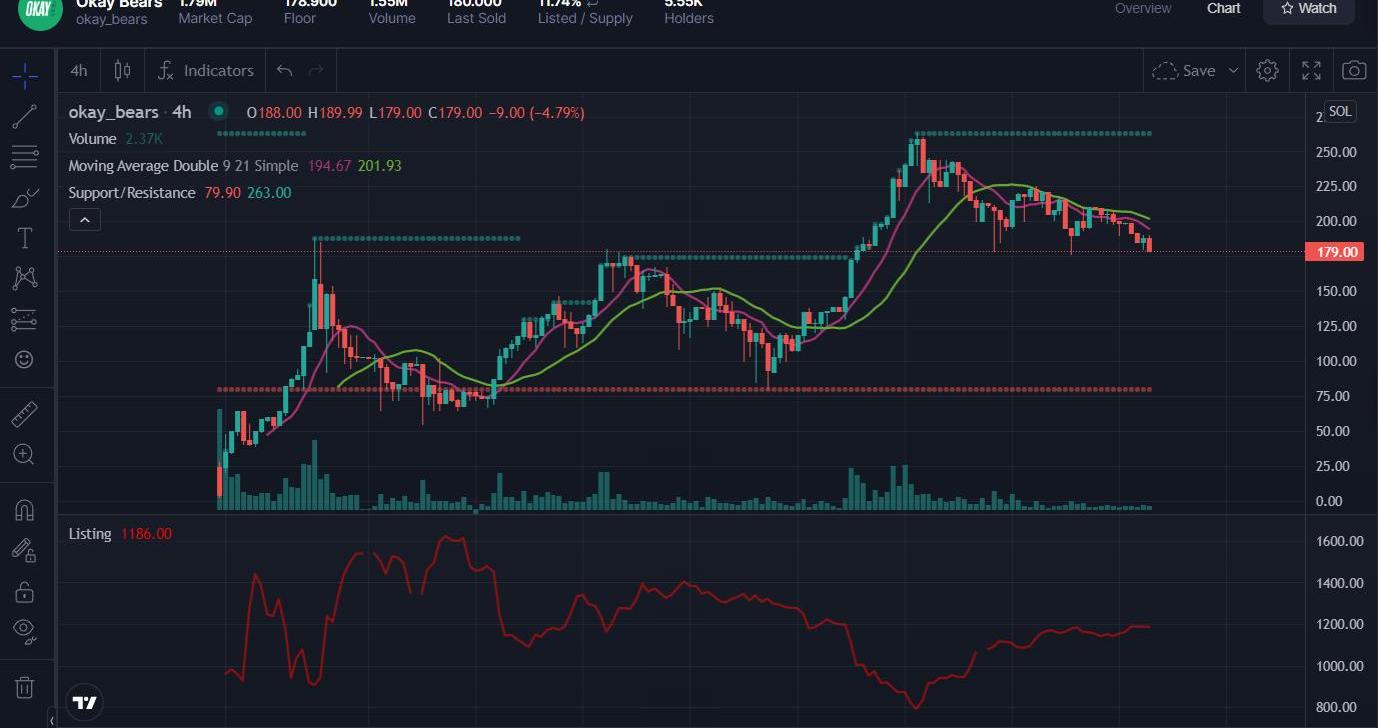The image size is (1378, 728).
Task: Expand the Save dropdown arrow
Action: pyautogui.click(x=1233, y=70)
